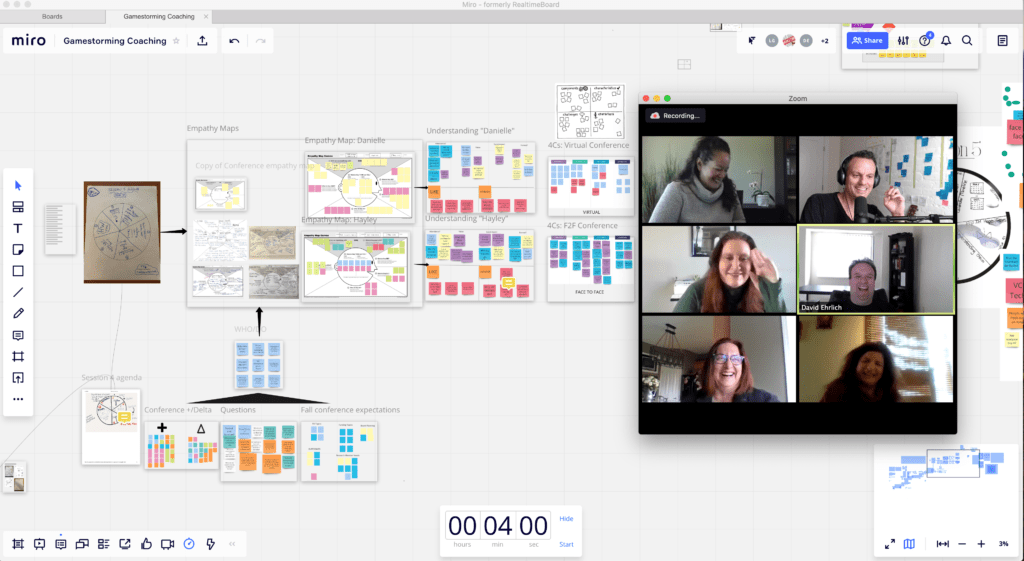Collapse the bottom toolbar with double chevron
This screenshot has height=561, width=1024.
coord(232,544)
